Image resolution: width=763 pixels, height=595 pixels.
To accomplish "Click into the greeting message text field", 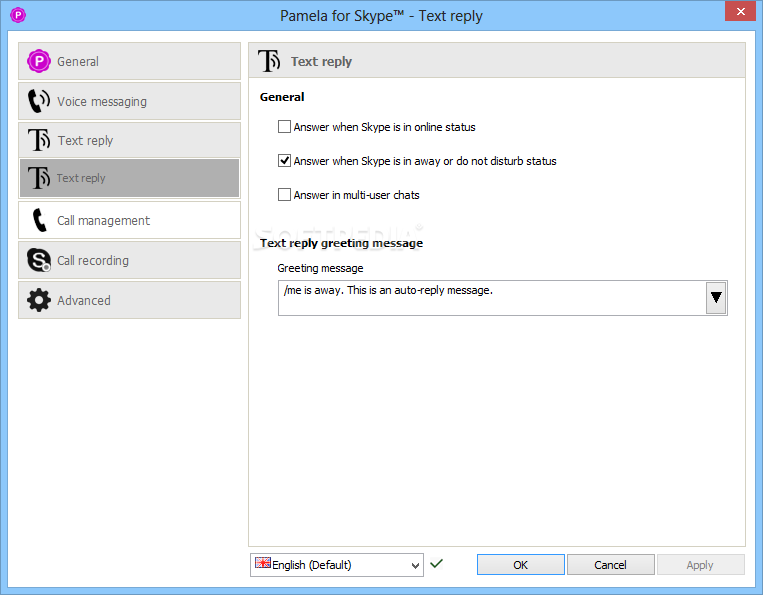I will [x=491, y=298].
